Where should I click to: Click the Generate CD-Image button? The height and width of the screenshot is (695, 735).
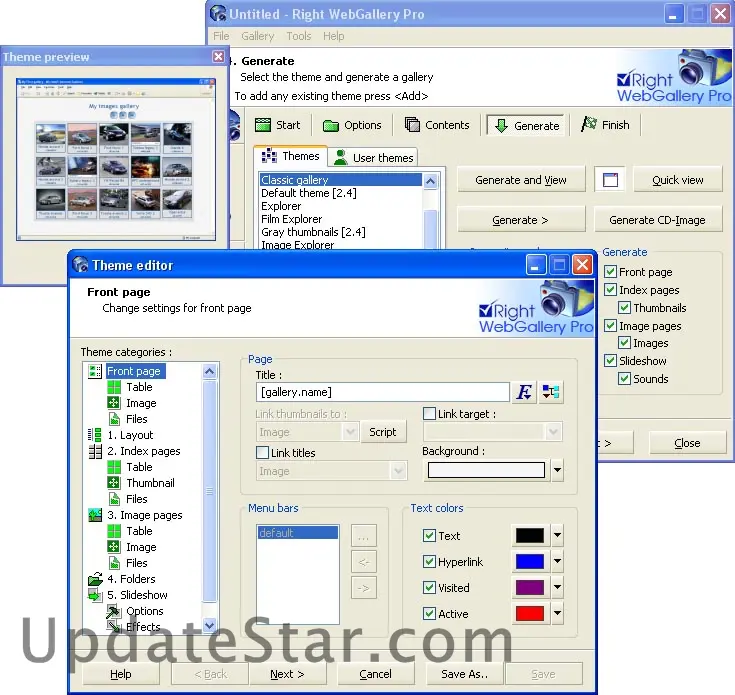[657, 220]
